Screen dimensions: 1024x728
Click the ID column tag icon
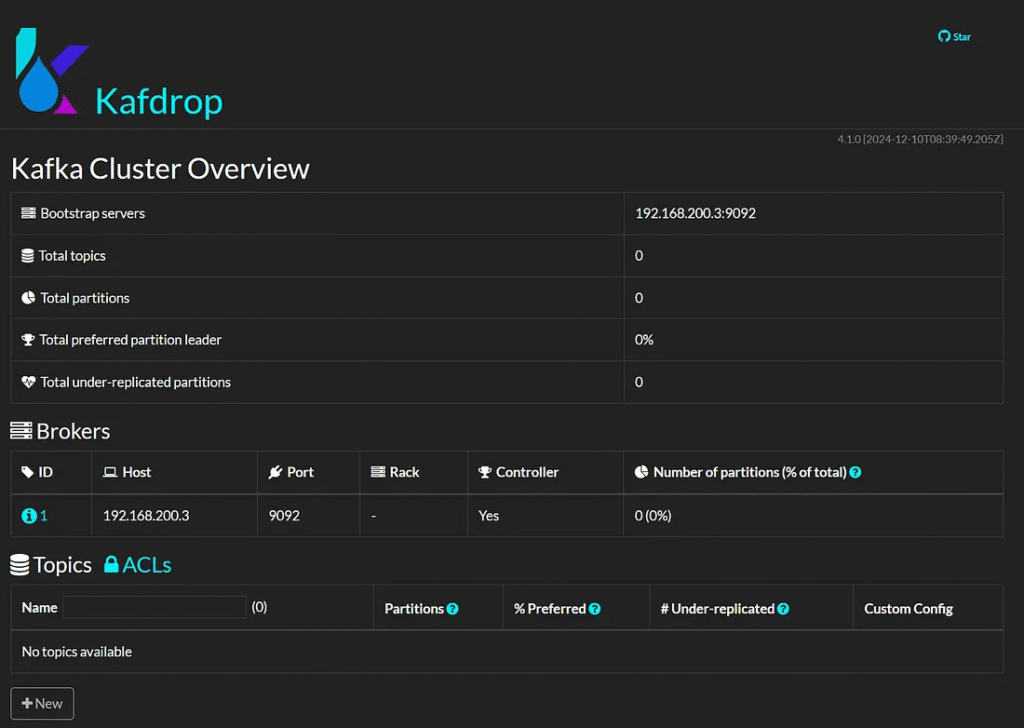coord(27,472)
